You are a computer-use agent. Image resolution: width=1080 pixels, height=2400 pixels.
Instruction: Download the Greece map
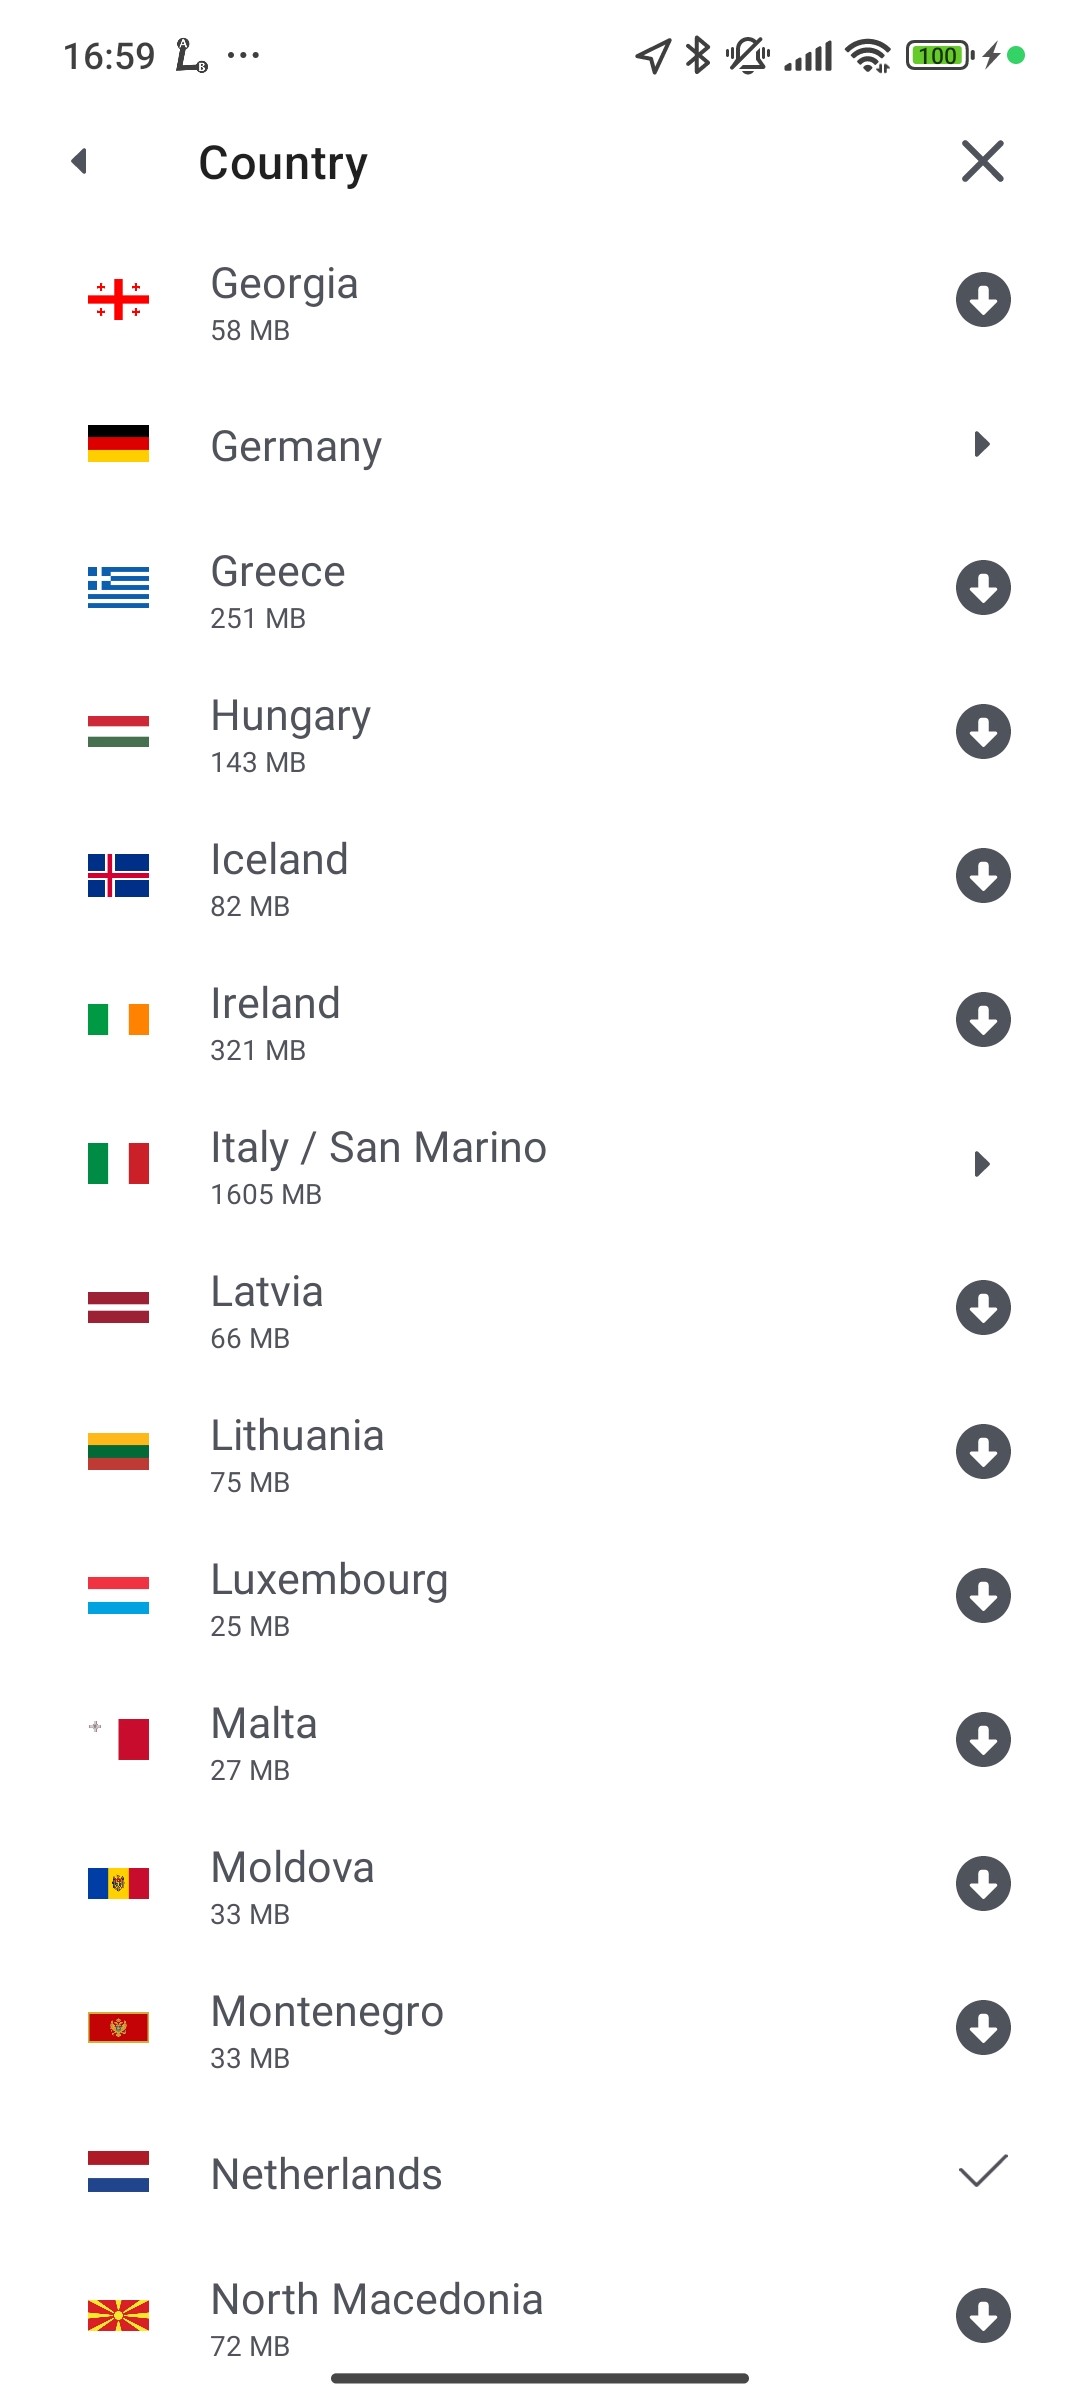click(983, 588)
